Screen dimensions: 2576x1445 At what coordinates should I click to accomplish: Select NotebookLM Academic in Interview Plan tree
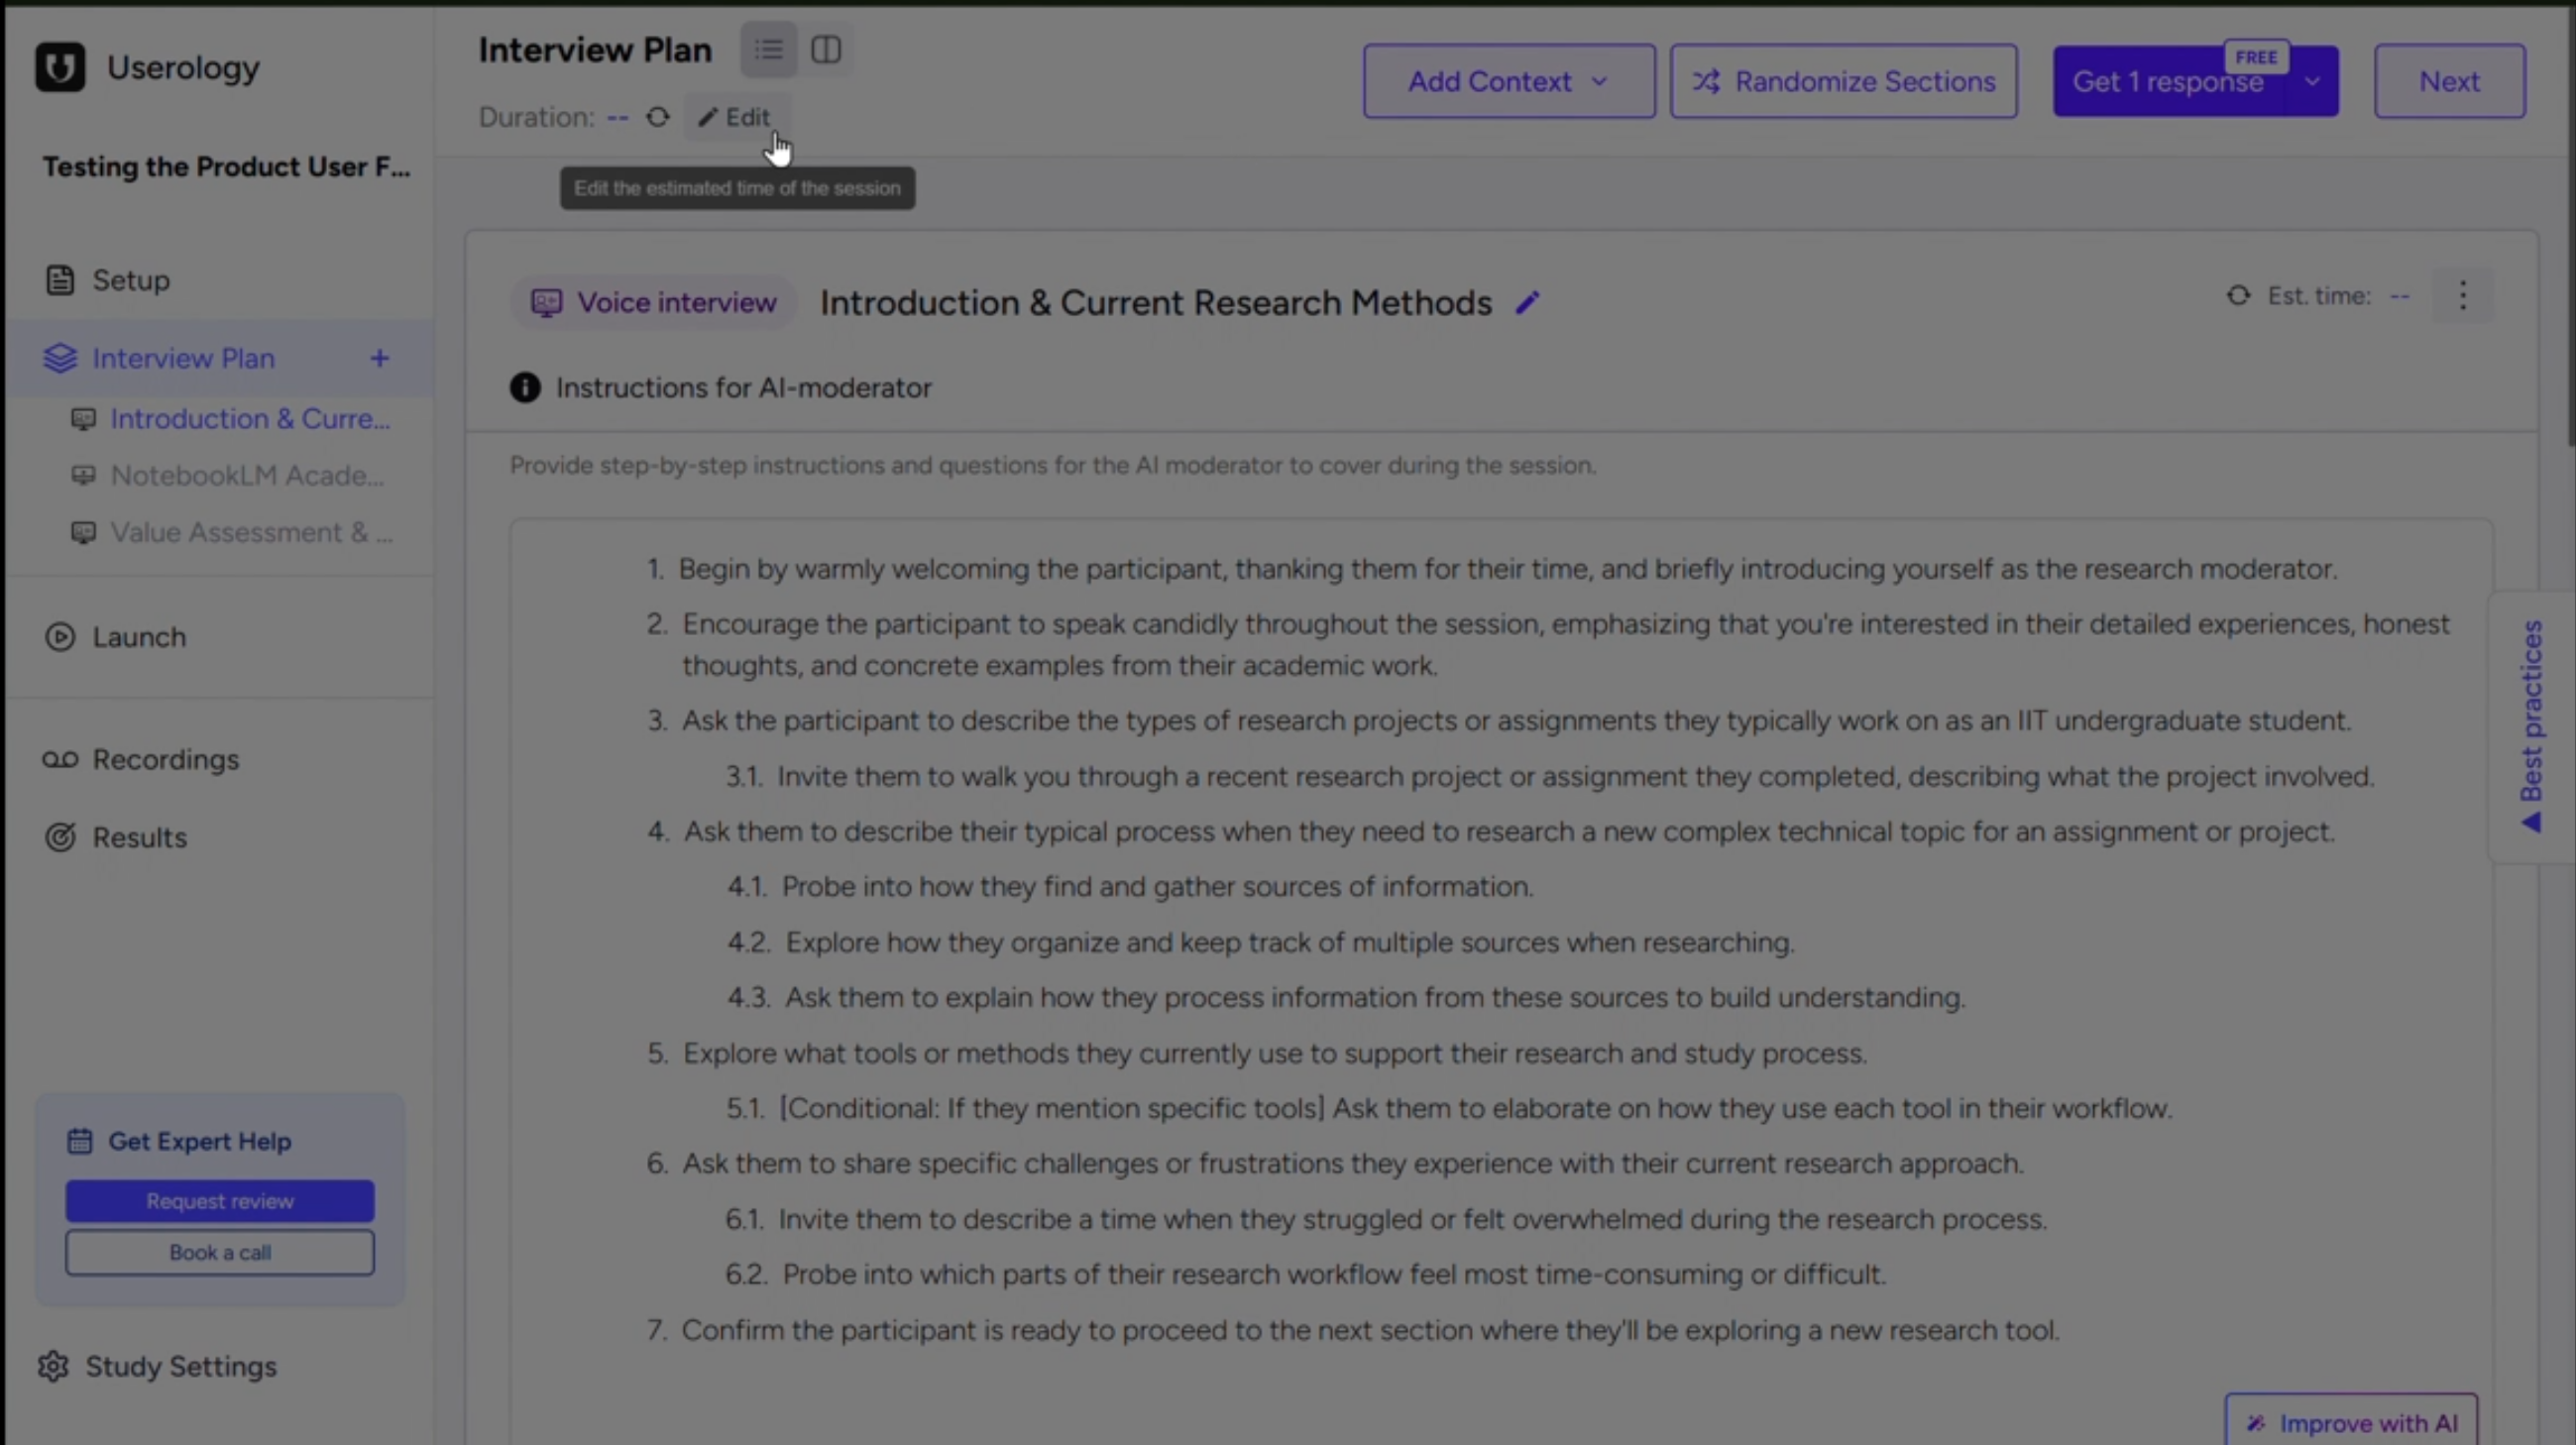pos(247,475)
